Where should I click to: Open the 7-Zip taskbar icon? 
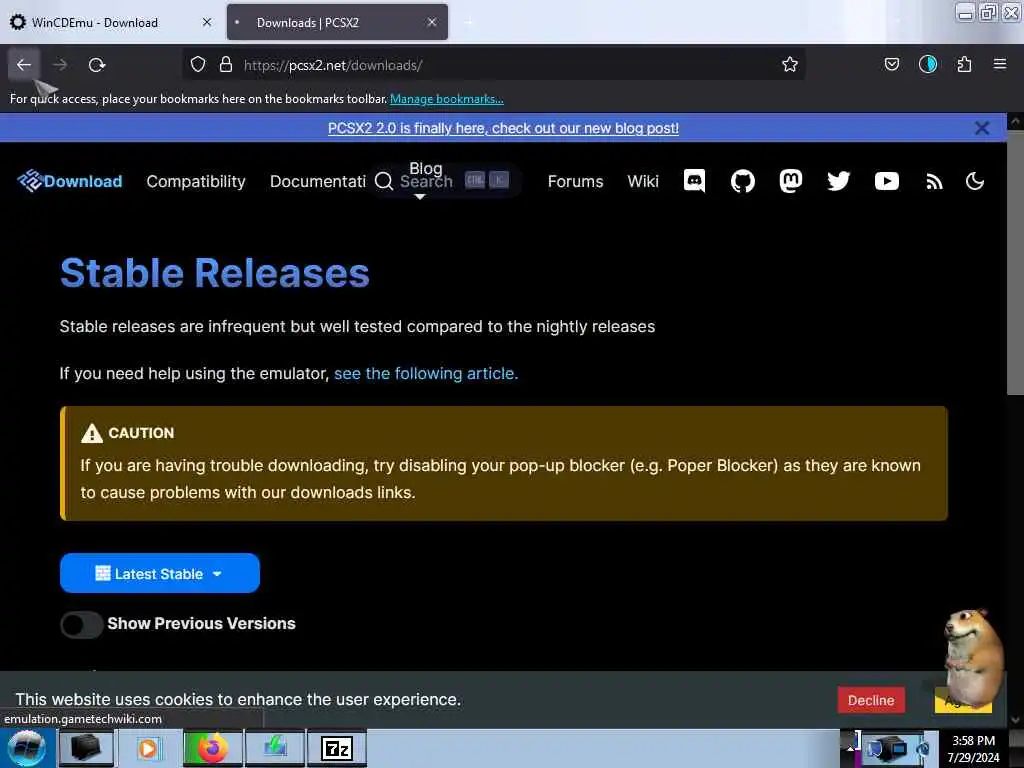click(x=337, y=748)
